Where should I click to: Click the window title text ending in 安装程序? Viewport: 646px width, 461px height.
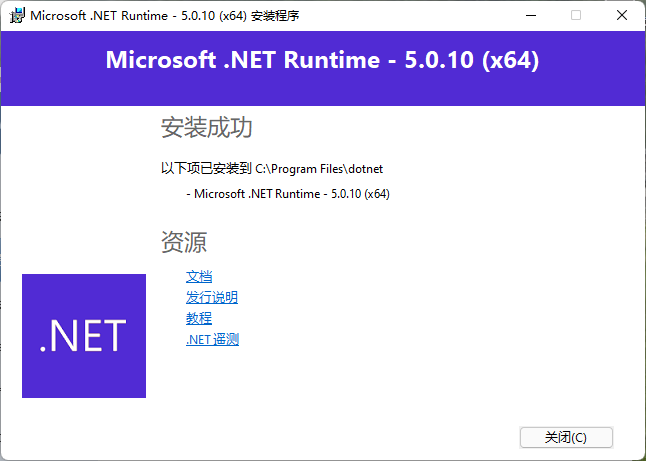165,16
